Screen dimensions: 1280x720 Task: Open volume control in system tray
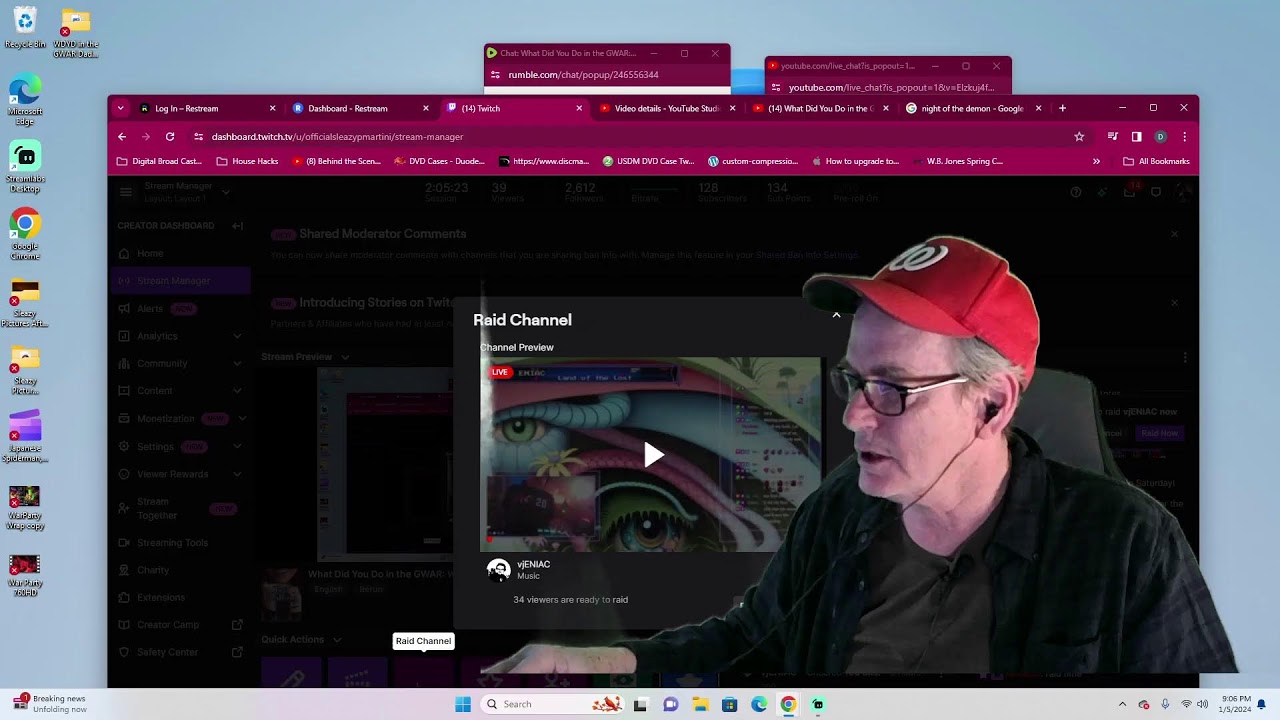click(1203, 704)
